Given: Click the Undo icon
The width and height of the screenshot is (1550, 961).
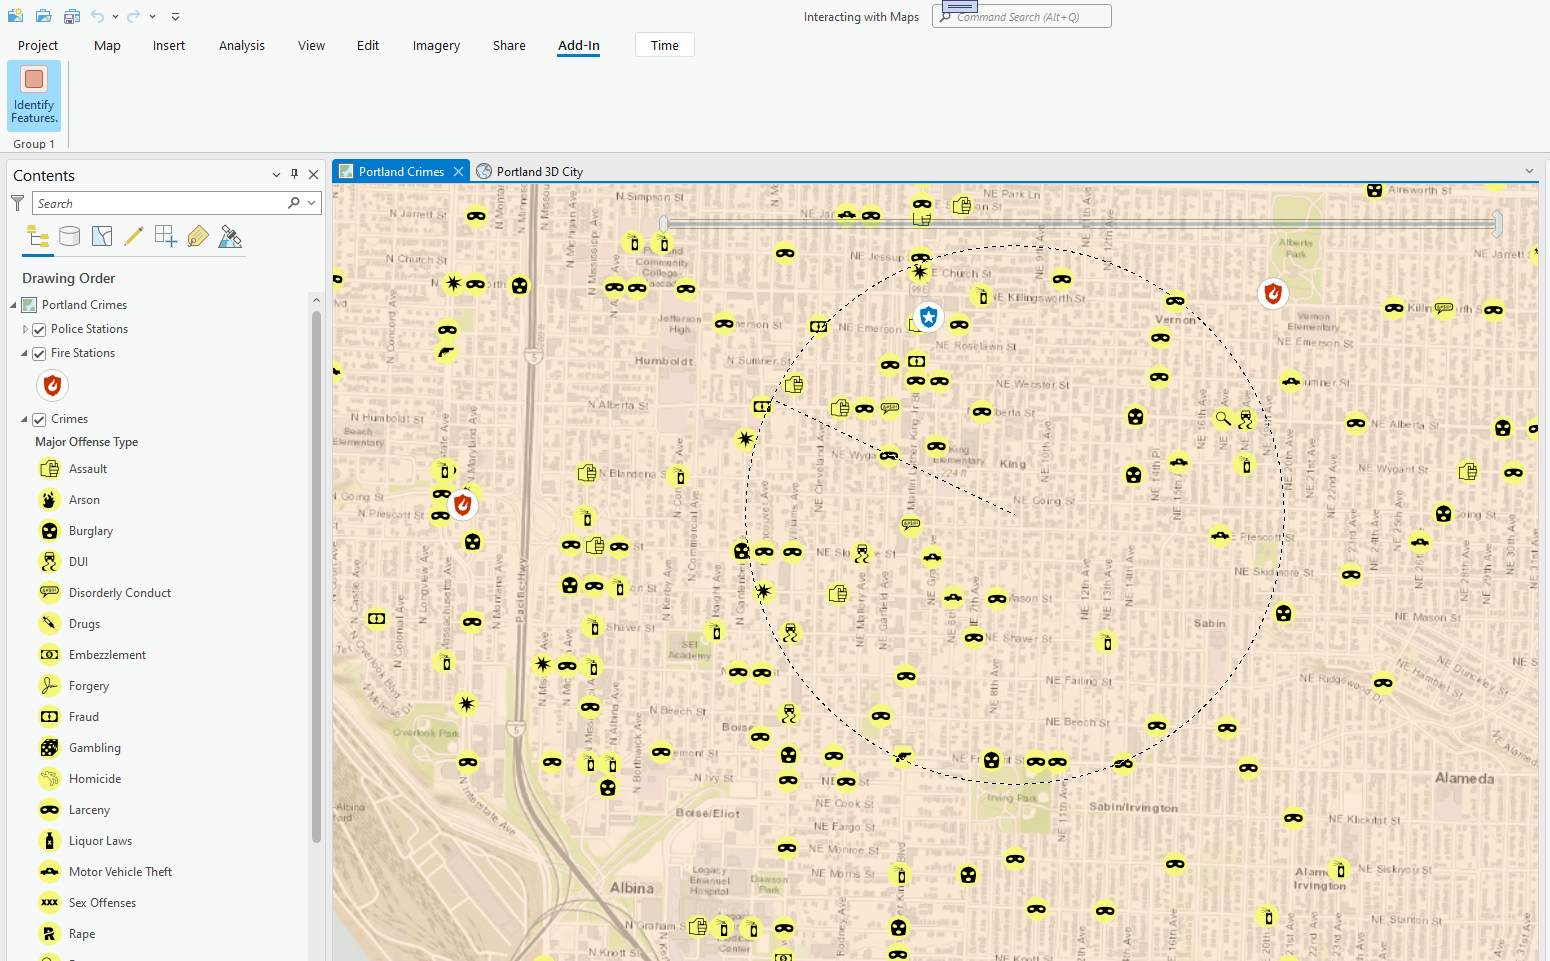Looking at the screenshot, I should (x=95, y=15).
